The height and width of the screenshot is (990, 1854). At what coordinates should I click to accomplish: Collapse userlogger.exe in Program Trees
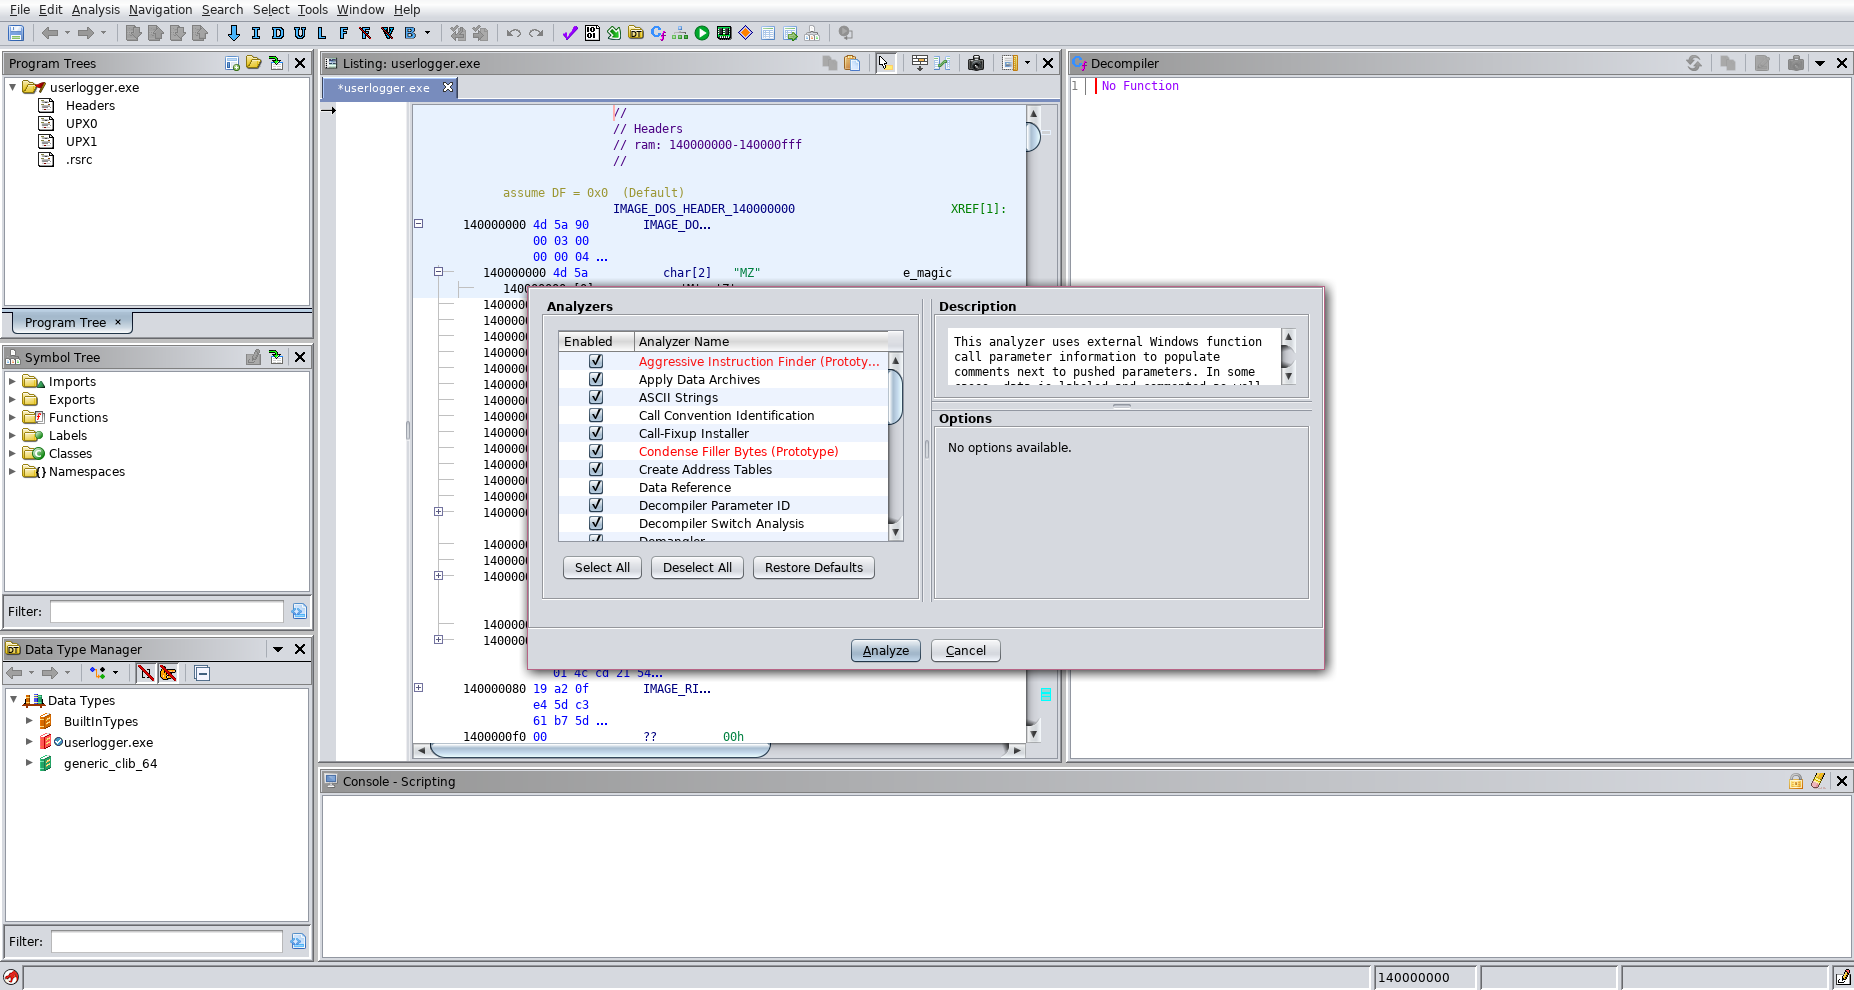13,87
